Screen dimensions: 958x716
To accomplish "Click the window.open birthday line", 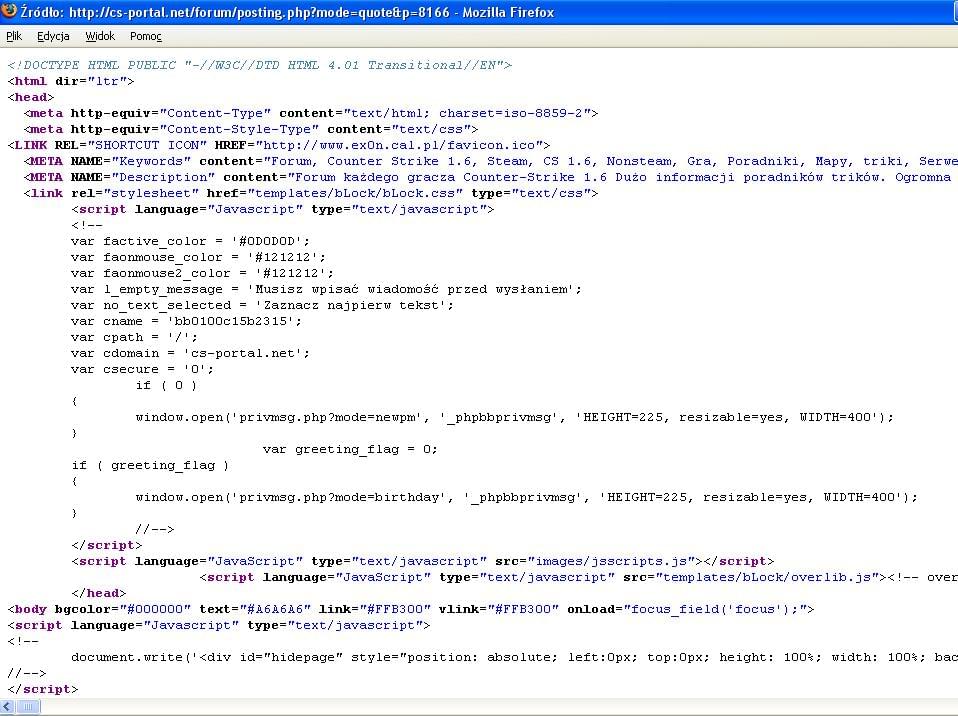I will point(527,497).
